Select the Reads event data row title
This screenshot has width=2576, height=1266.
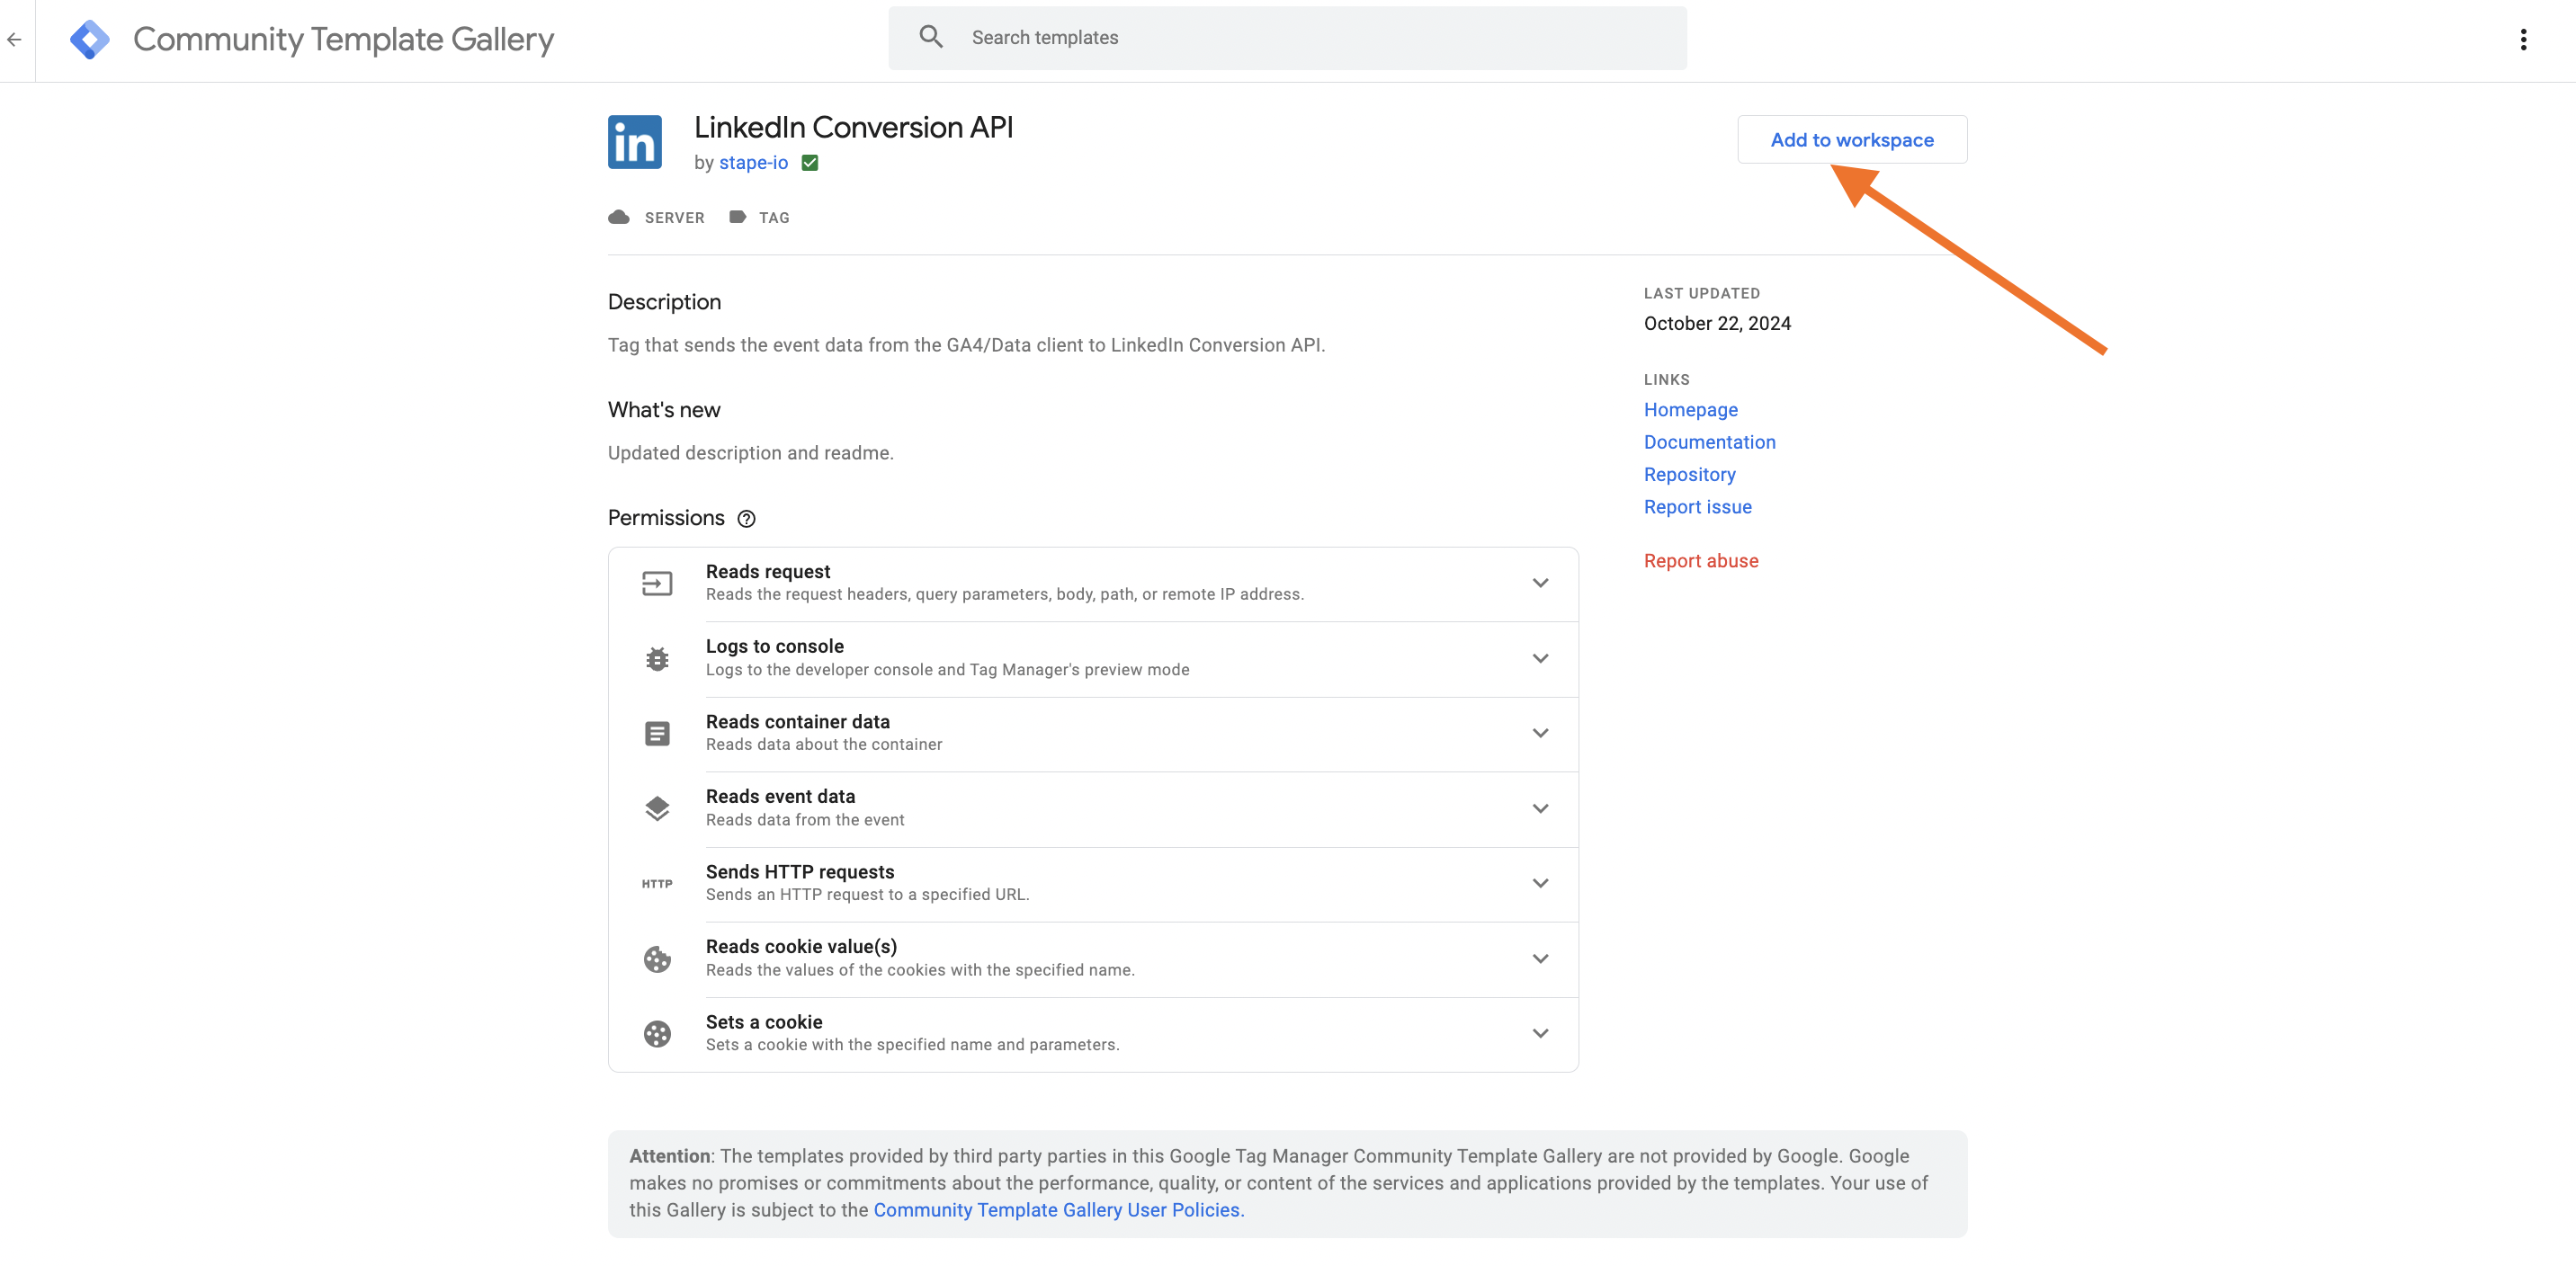tap(780, 797)
